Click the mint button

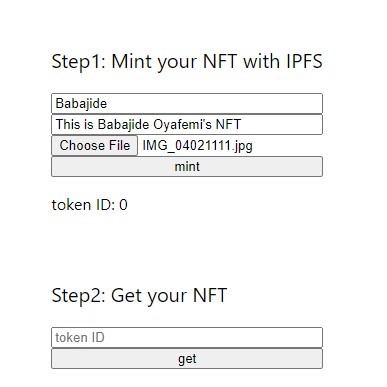point(187,166)
